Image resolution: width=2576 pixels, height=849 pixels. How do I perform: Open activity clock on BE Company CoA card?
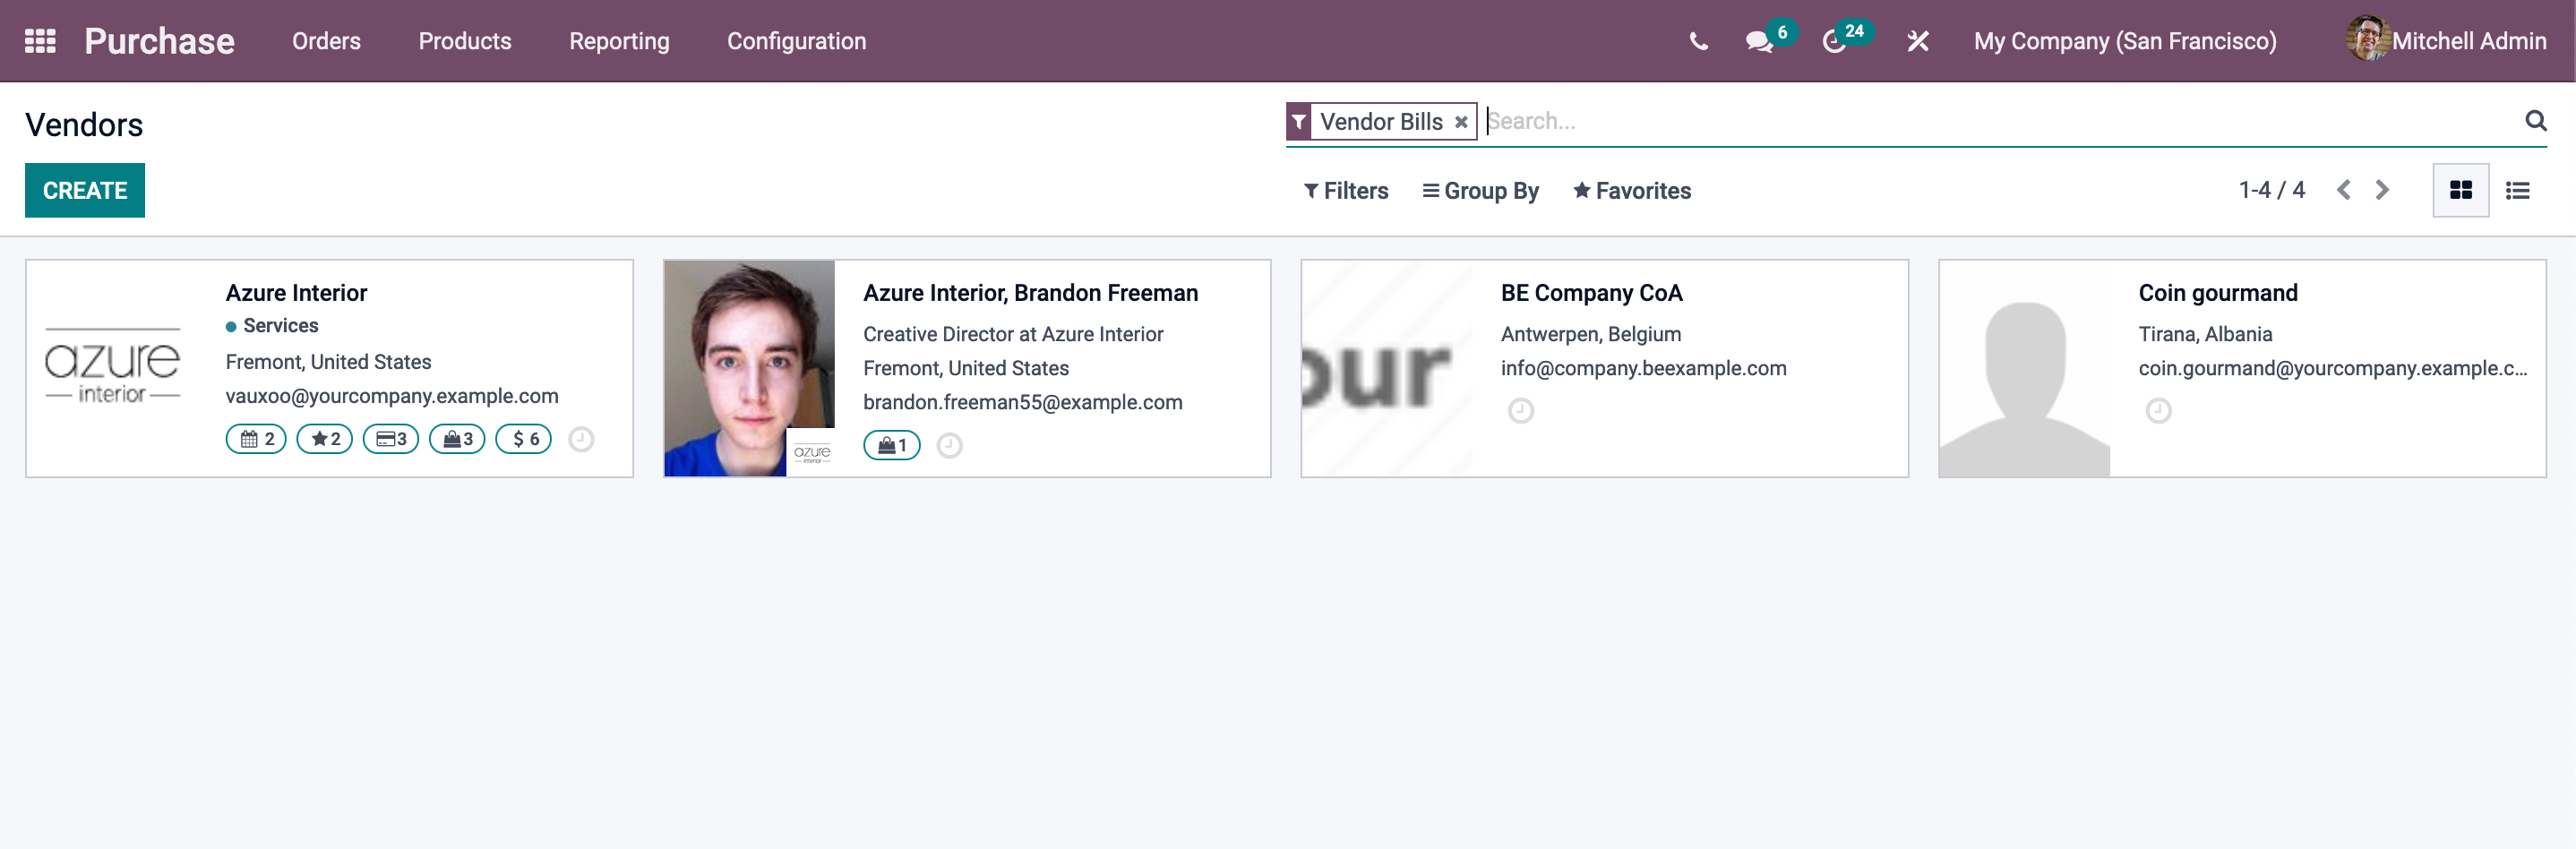(1521, 411)
